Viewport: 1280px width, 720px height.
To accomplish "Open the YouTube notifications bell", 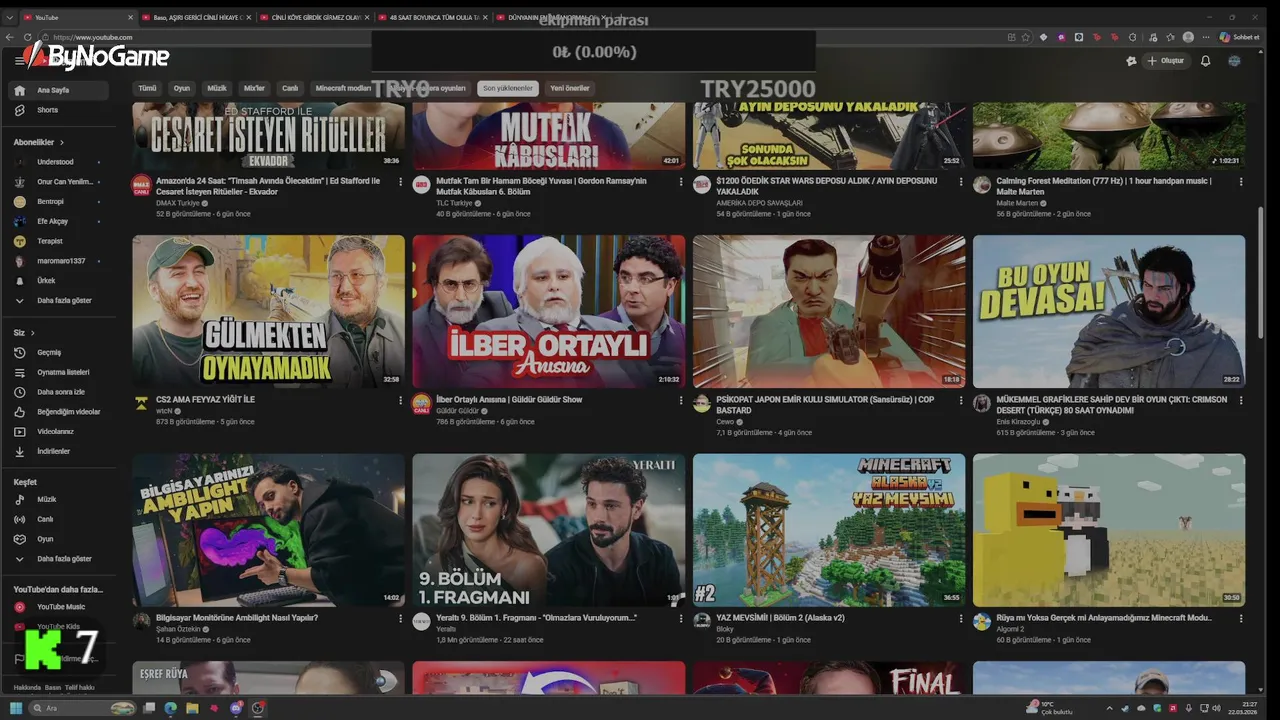I will click(x=1205, y=61).
